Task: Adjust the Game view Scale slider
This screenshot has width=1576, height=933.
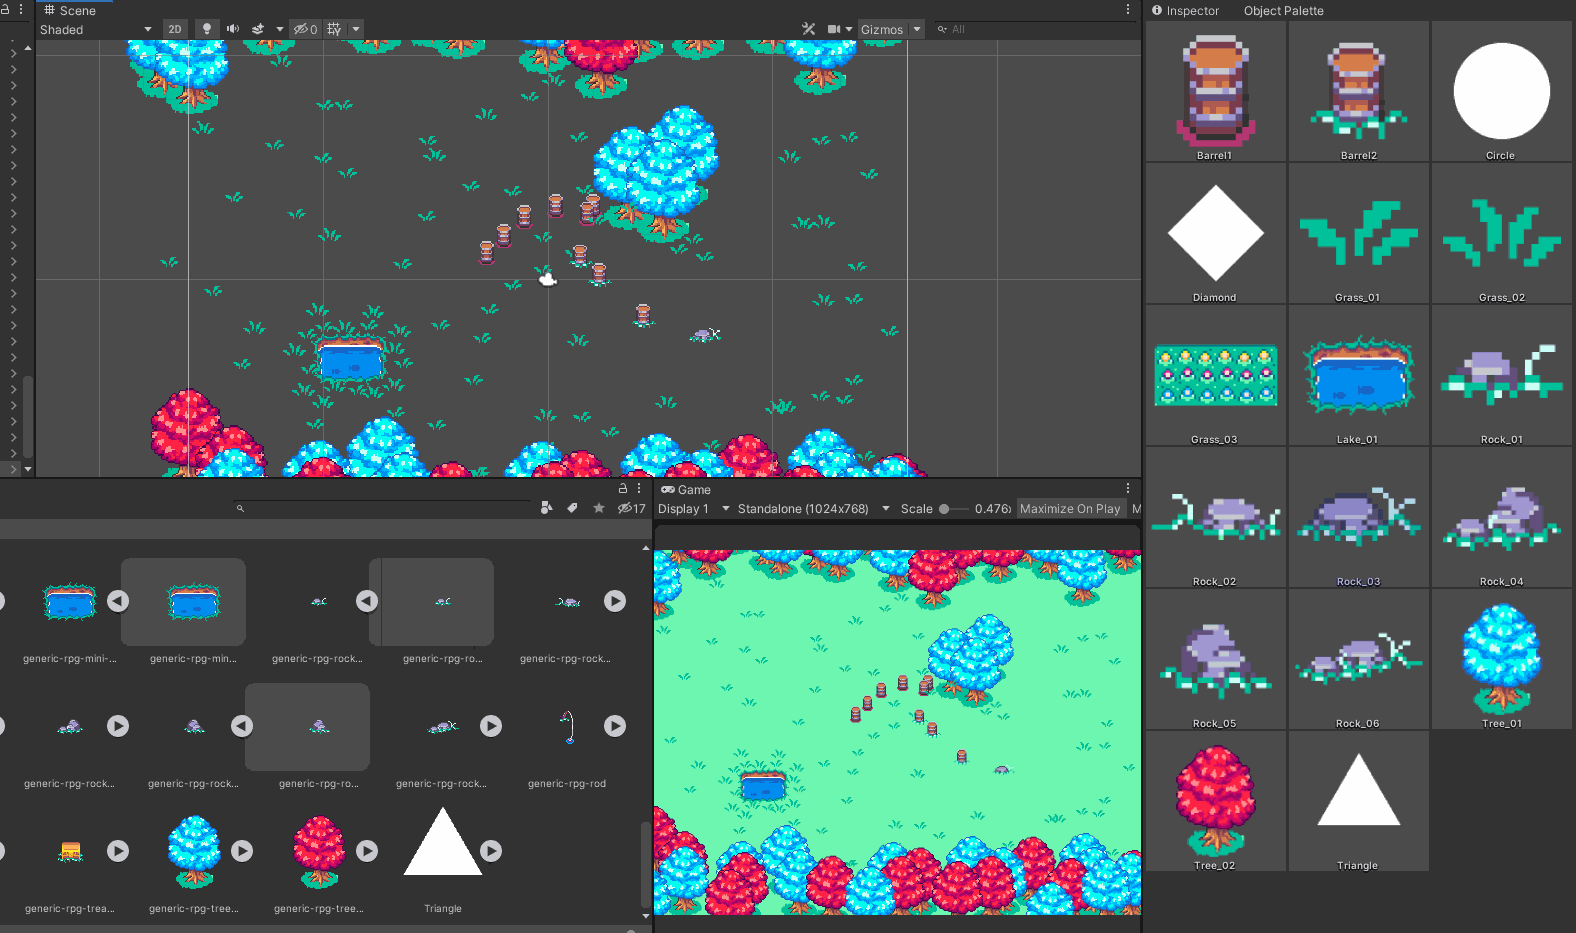Action: (944, 509)
